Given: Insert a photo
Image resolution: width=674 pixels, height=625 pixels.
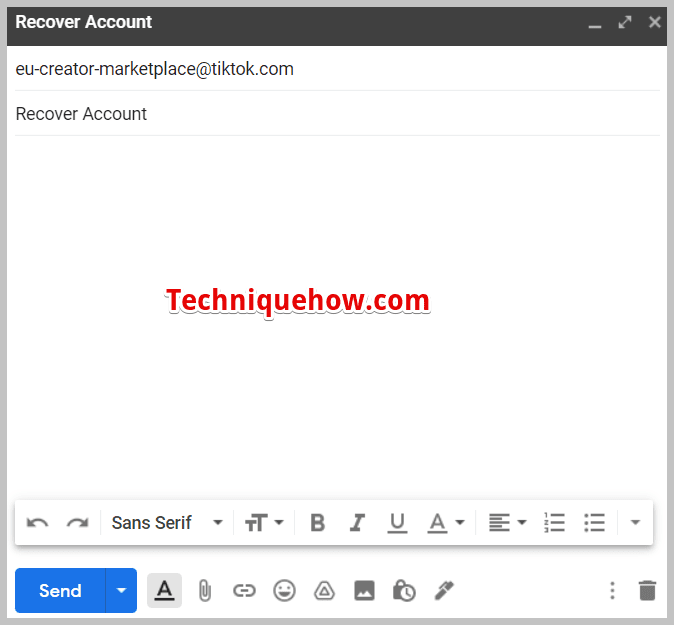Looking at the screenshot, I should (x=364, y=591).
